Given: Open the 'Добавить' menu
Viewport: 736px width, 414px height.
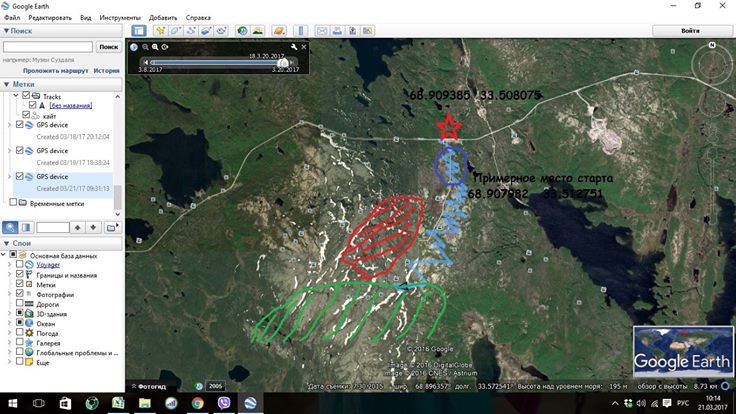Looking at the screenshot, I should [x=163, y=17].
